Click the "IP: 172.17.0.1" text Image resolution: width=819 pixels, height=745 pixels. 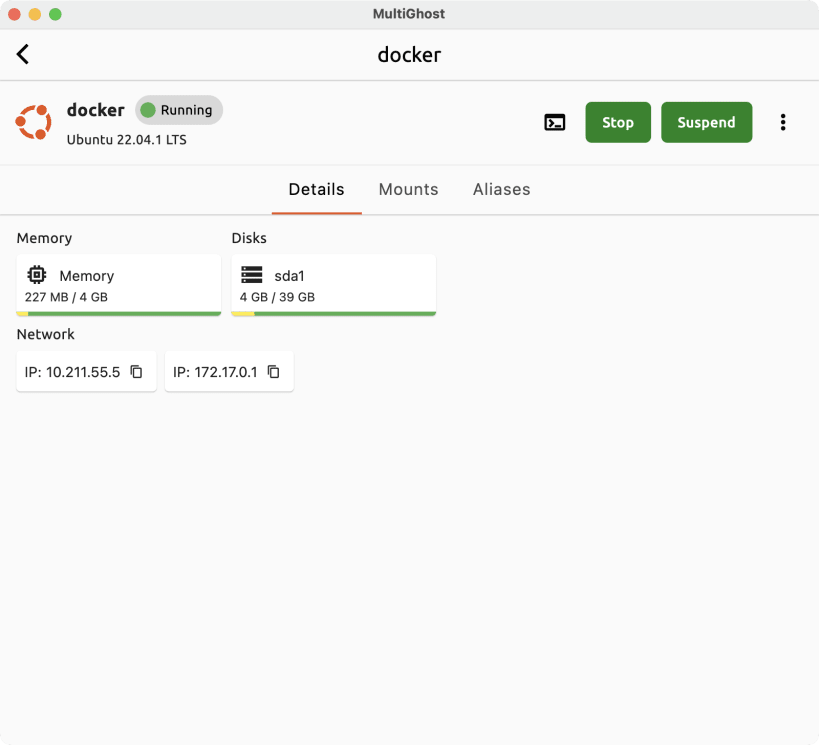tap(215, 372)
